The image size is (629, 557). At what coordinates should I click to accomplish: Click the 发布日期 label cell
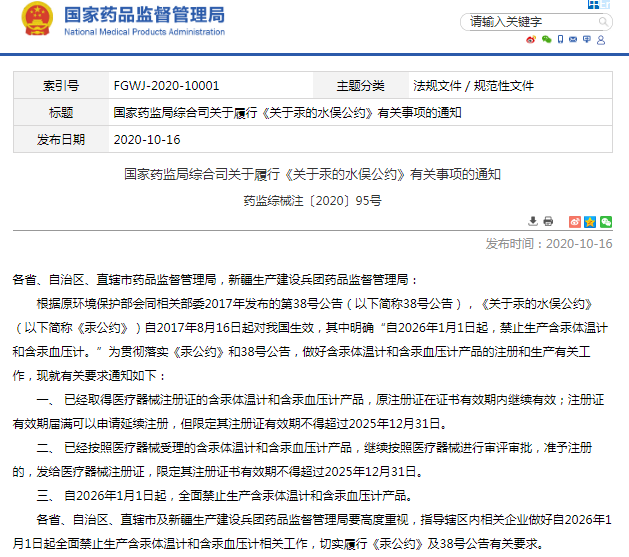tap(61, 139)
